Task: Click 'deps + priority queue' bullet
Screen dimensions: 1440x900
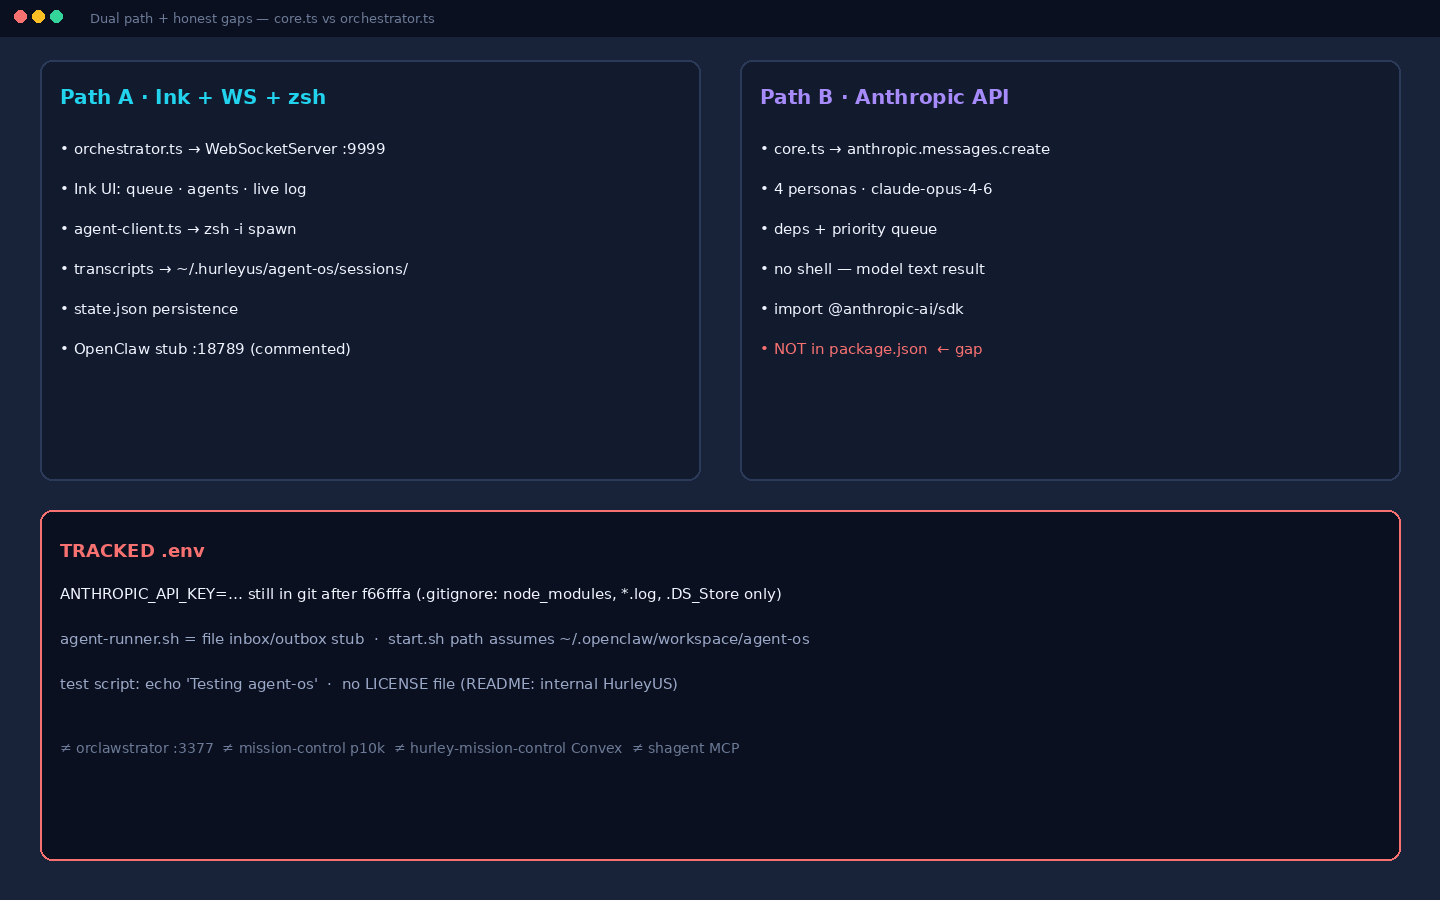Action: tap(848, 229)
